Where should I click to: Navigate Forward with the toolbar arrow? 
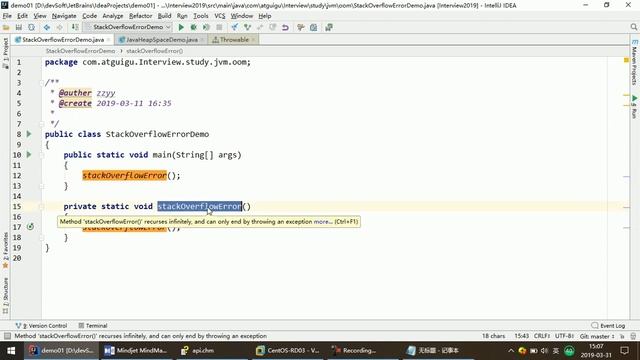pyautogui.click(x=60, y=27)
